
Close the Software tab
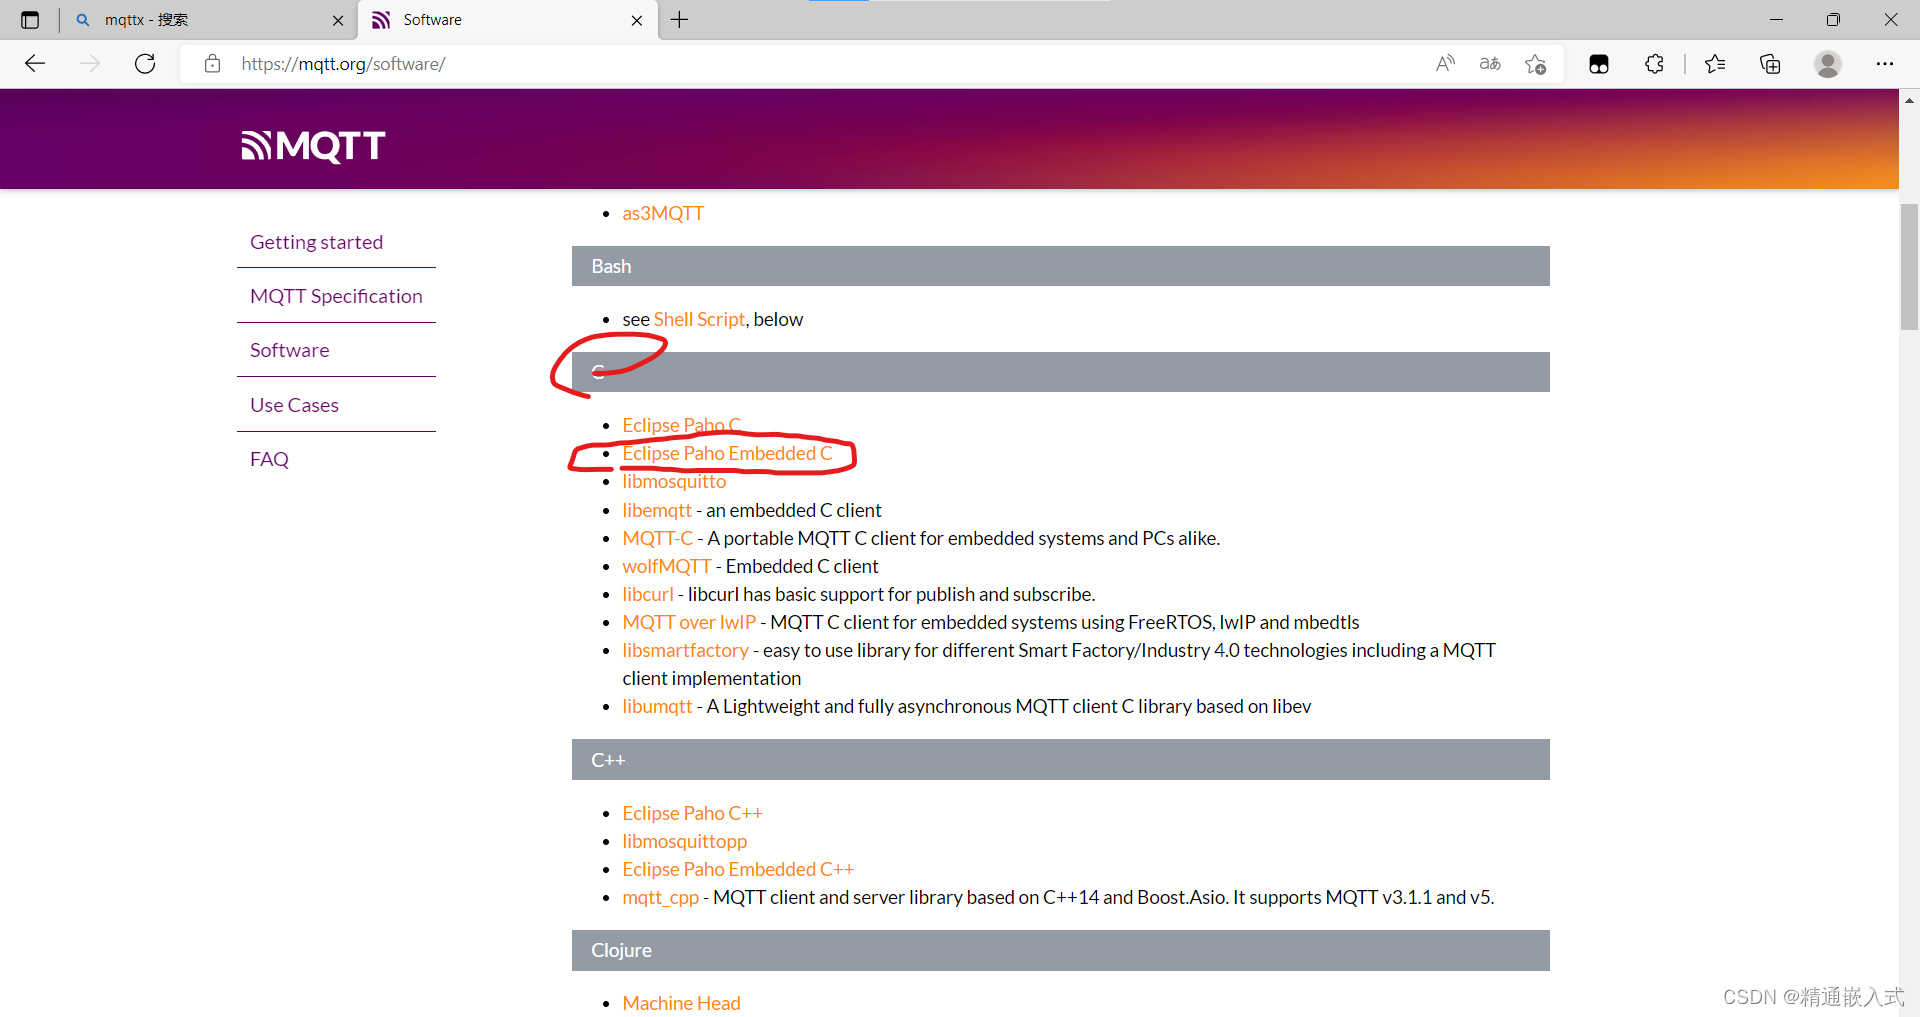pos(637,20)
